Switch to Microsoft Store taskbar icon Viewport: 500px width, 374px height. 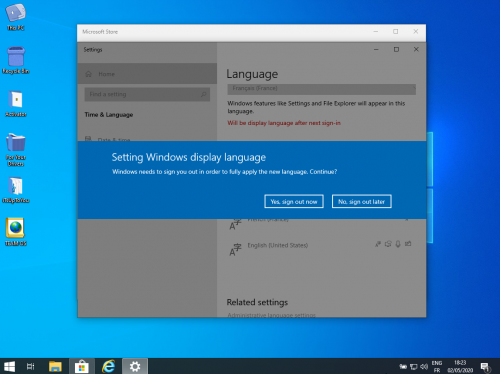(x=82, y=366)
